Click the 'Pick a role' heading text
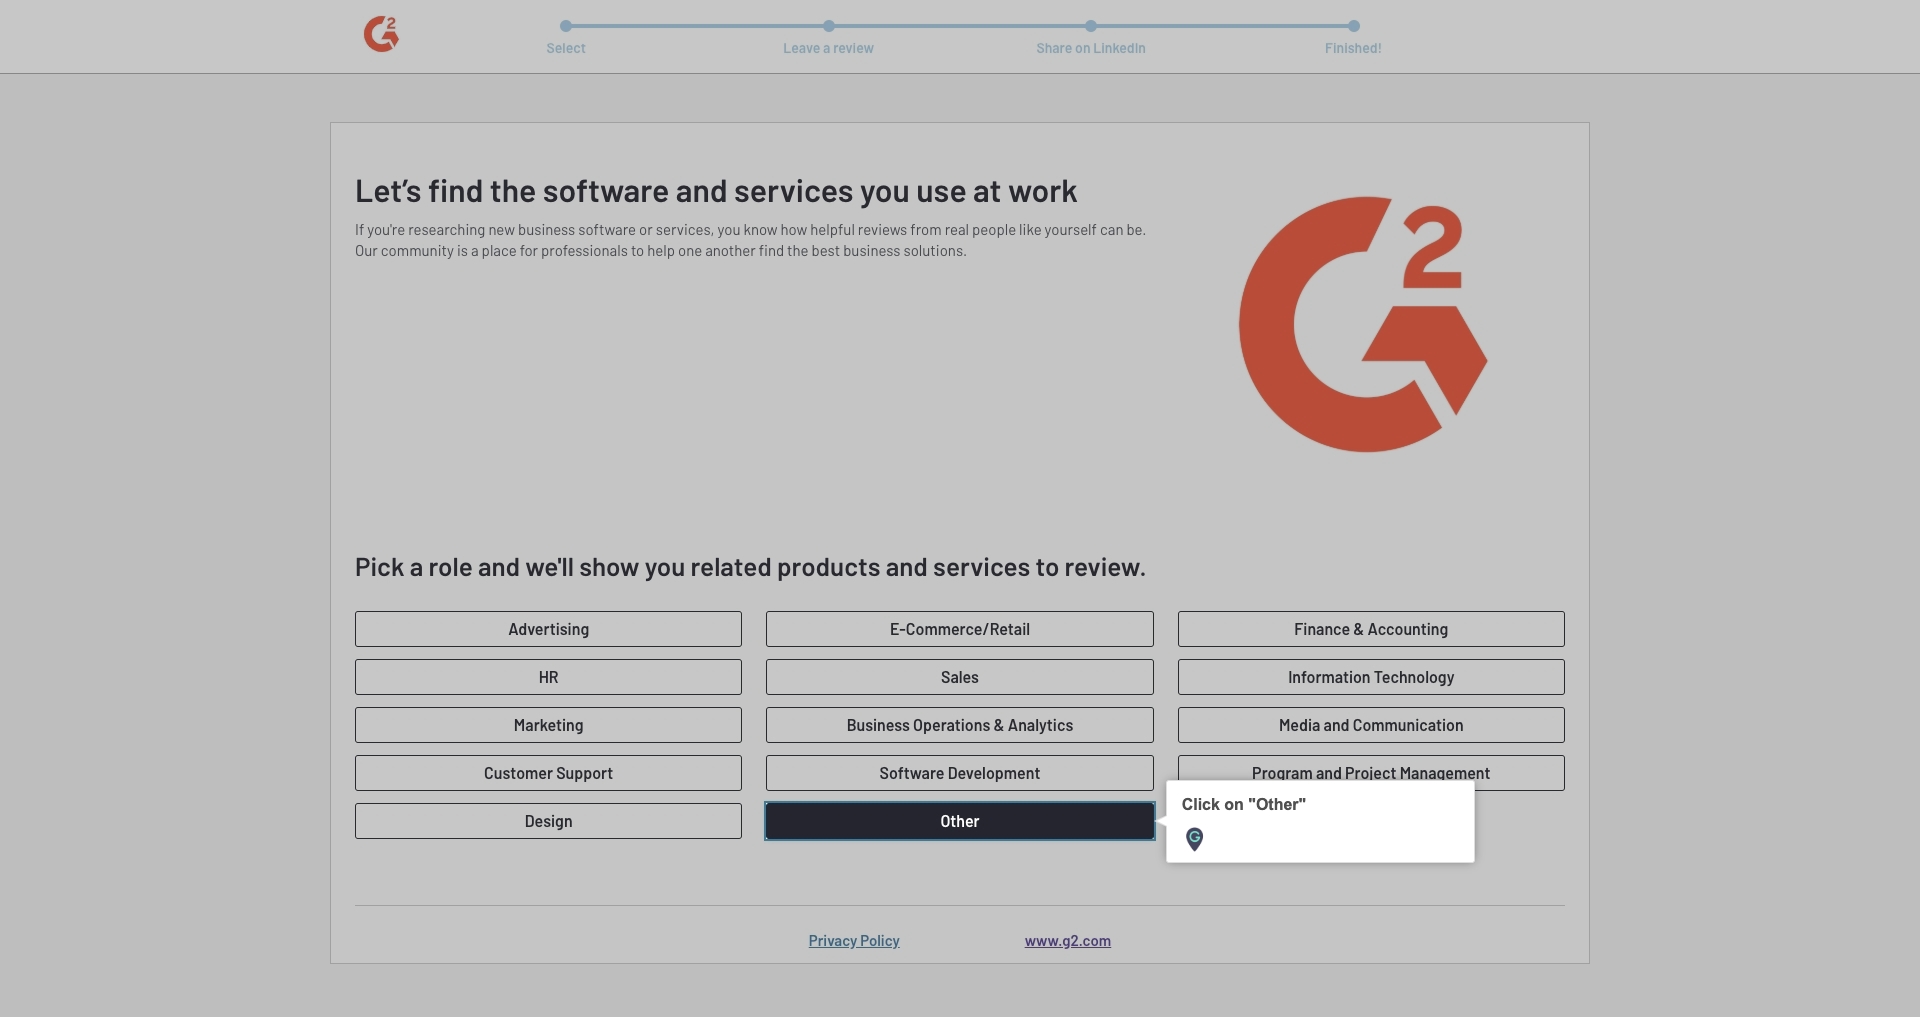 point(750,567)
